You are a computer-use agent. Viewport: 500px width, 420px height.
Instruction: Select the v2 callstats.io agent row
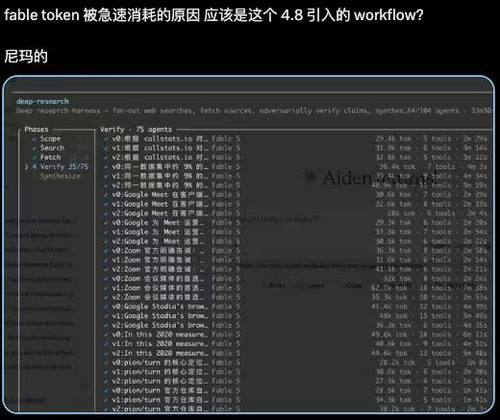coord(295,157)
